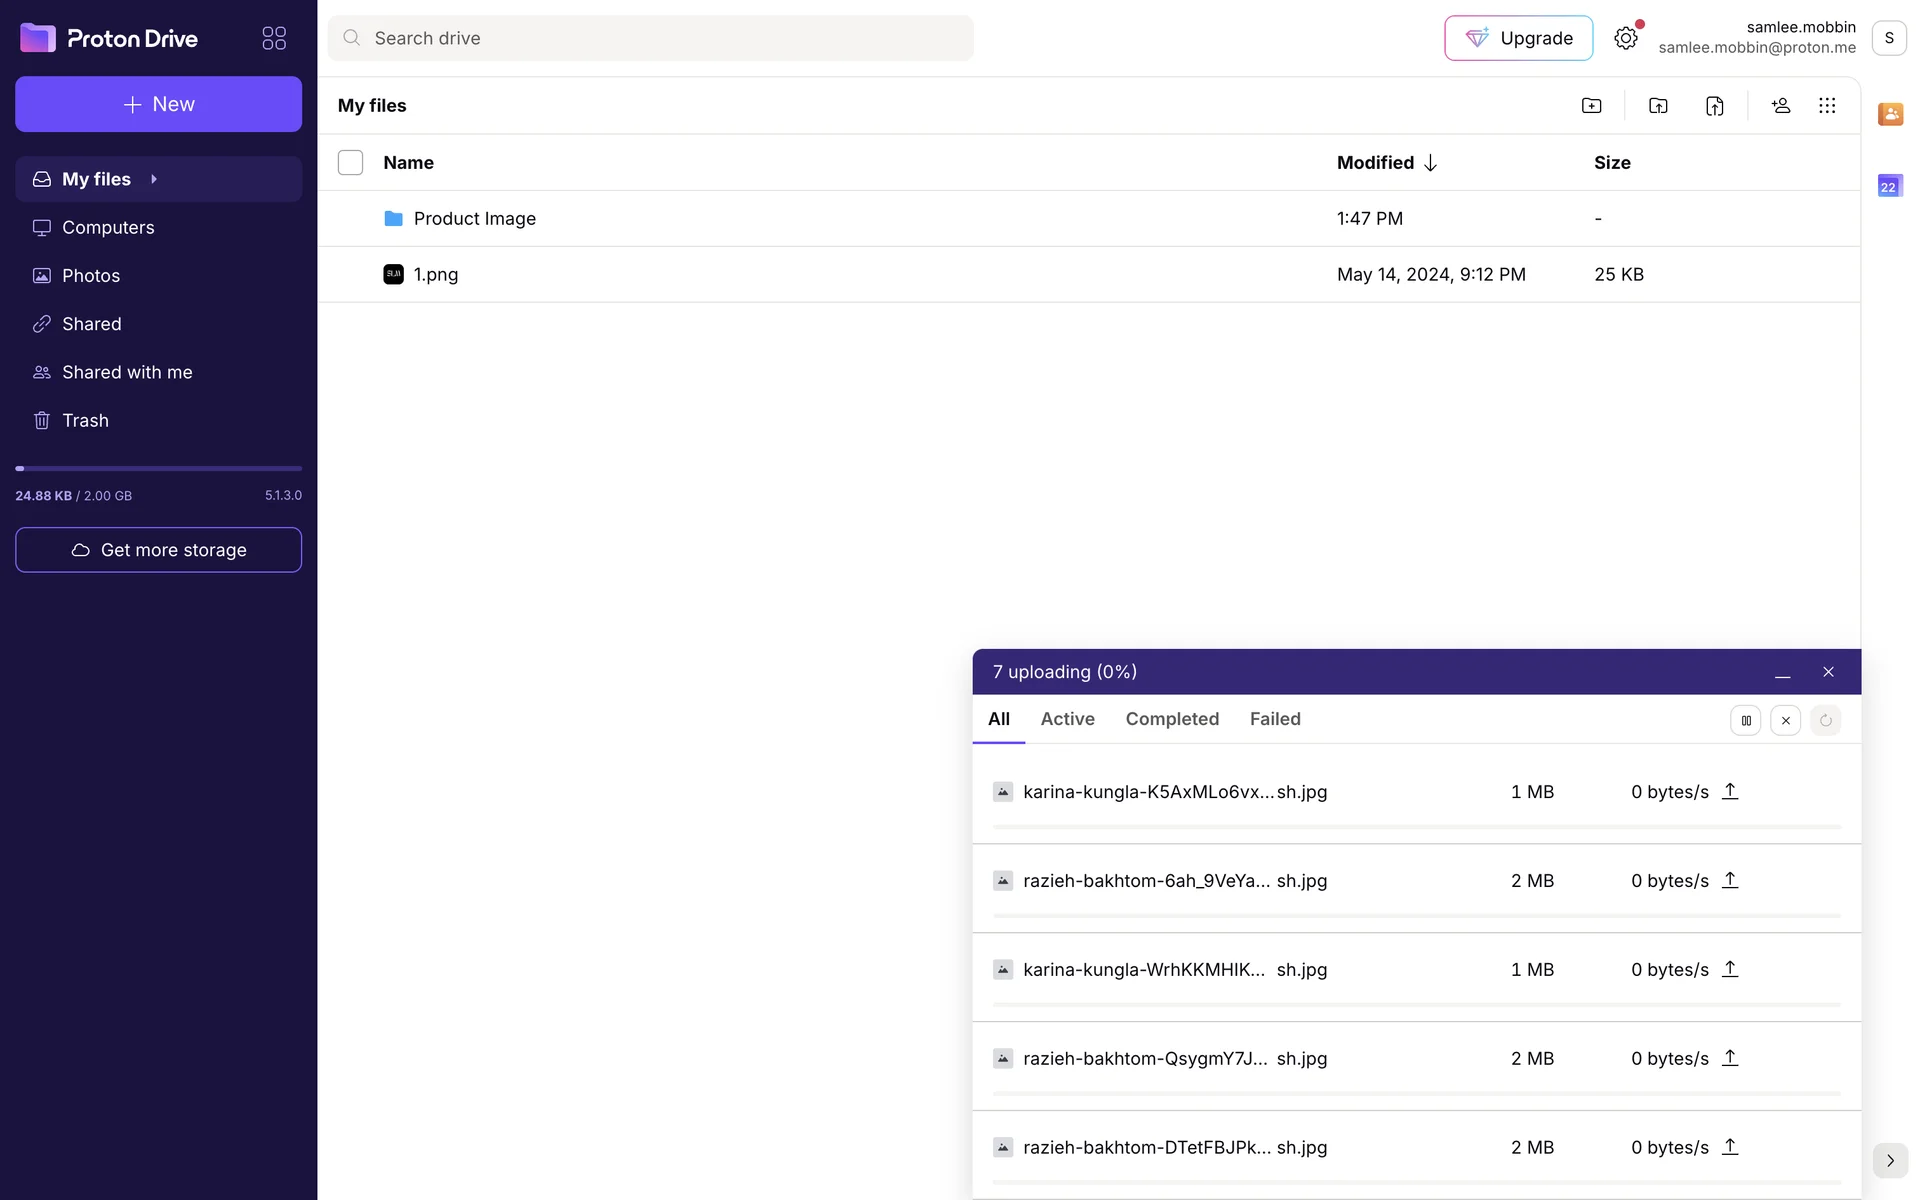Expand the My files folder tree arrow
1920x1200 pixels.
[154, 179]
